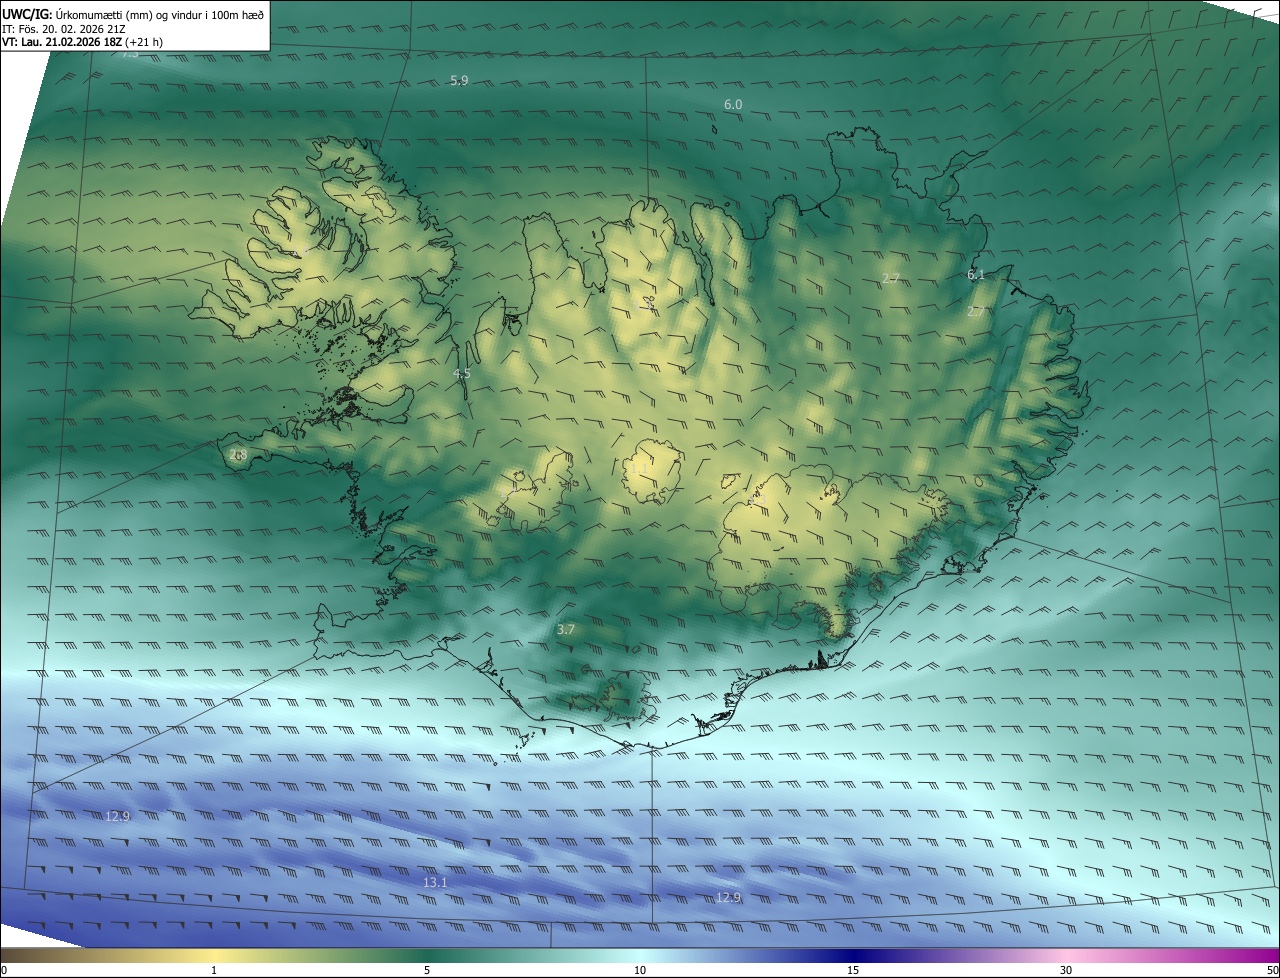This screenshot has height=978, width=1280.
Task: Click the color scale tick labeled 30
Action: (x=1066, y=970)
